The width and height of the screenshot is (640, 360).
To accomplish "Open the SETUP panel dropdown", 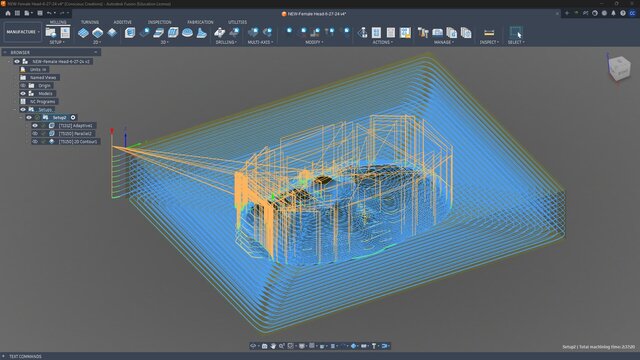I will coord(57,42).
